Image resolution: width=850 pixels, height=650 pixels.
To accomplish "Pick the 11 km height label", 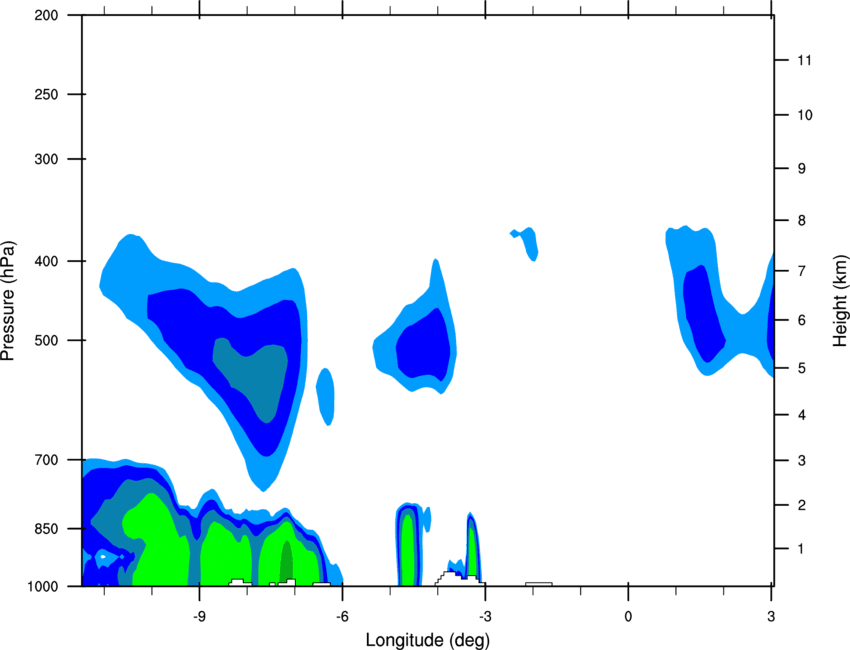I will click(x=804, y=60).
